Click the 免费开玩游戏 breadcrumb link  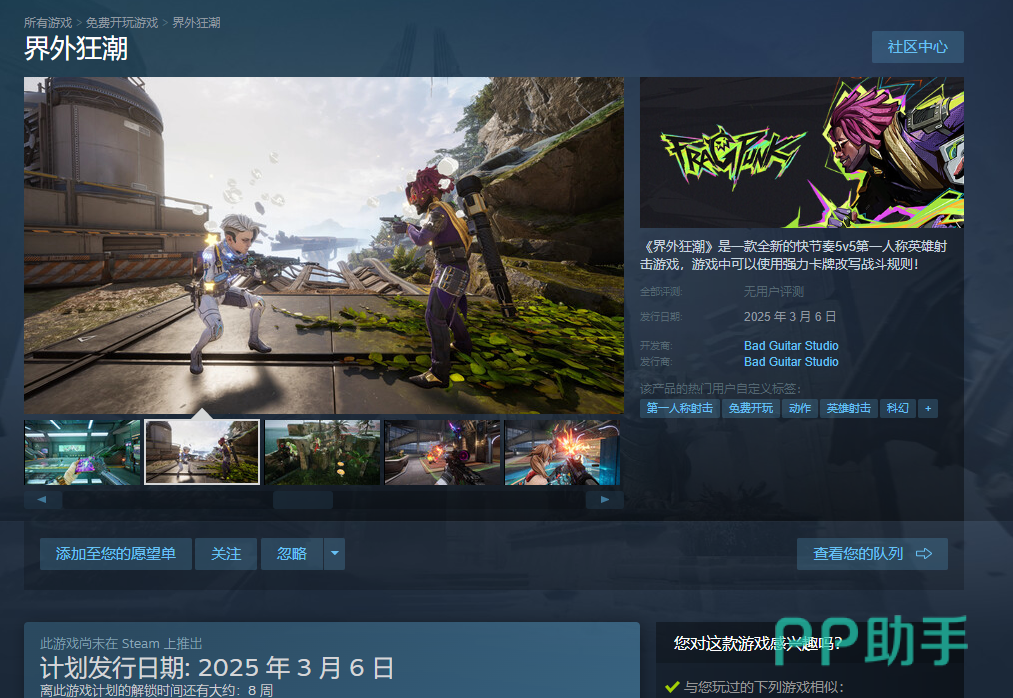(x=122, y=23)
